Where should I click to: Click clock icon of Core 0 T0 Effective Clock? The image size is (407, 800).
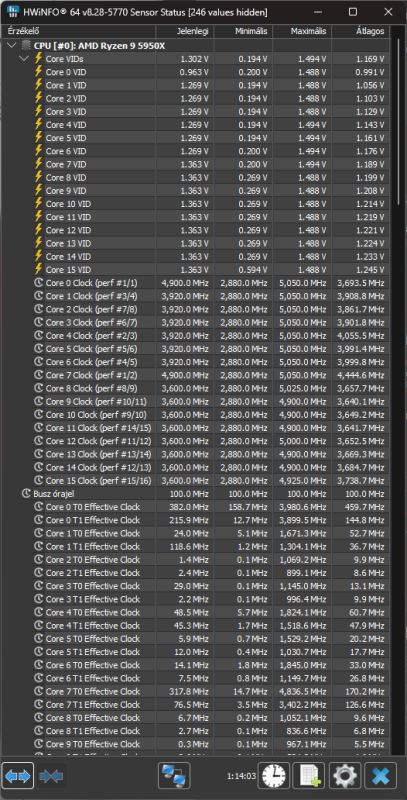point(38,507)
